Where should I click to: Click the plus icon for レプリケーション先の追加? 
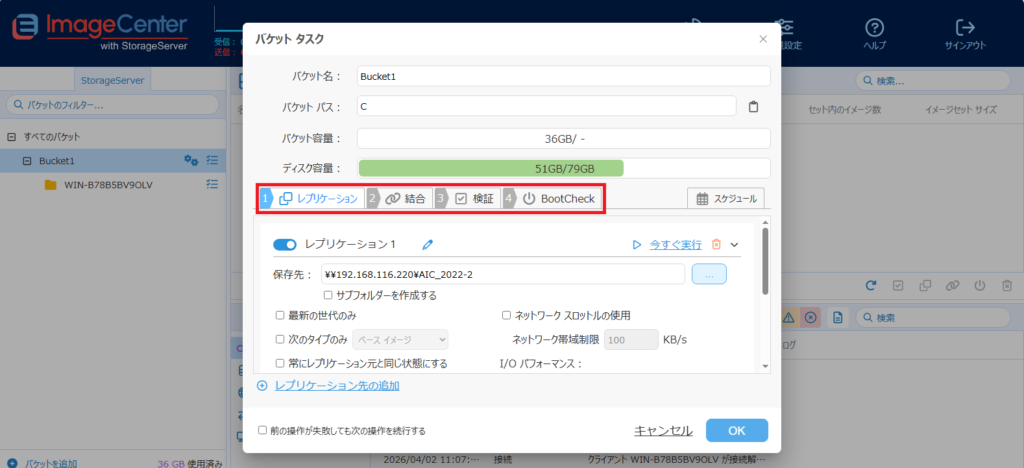(x=263, y=385)
